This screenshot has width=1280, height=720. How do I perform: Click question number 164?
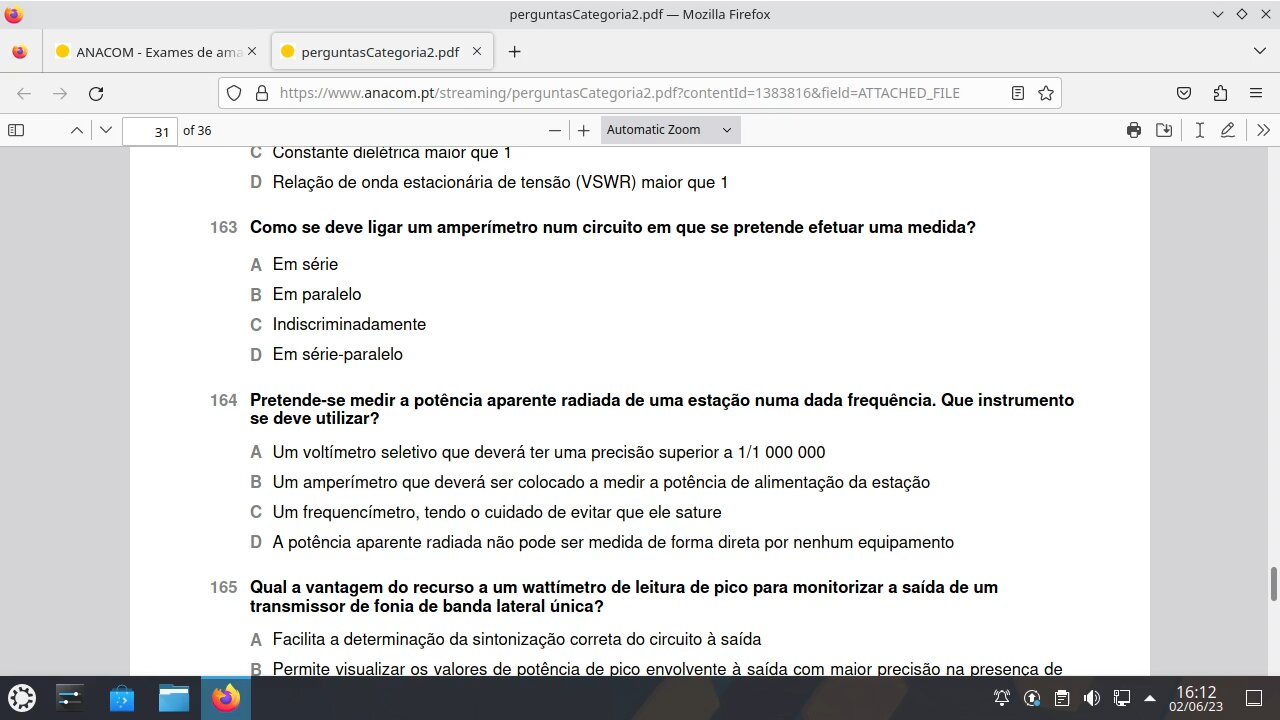click(x=223, y=400)
